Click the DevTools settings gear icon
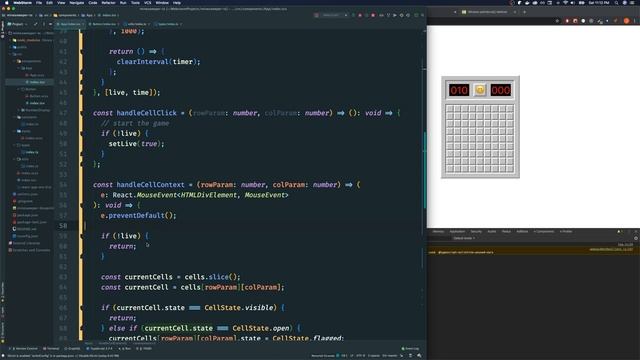640x360 pixels. coord(636,238)
